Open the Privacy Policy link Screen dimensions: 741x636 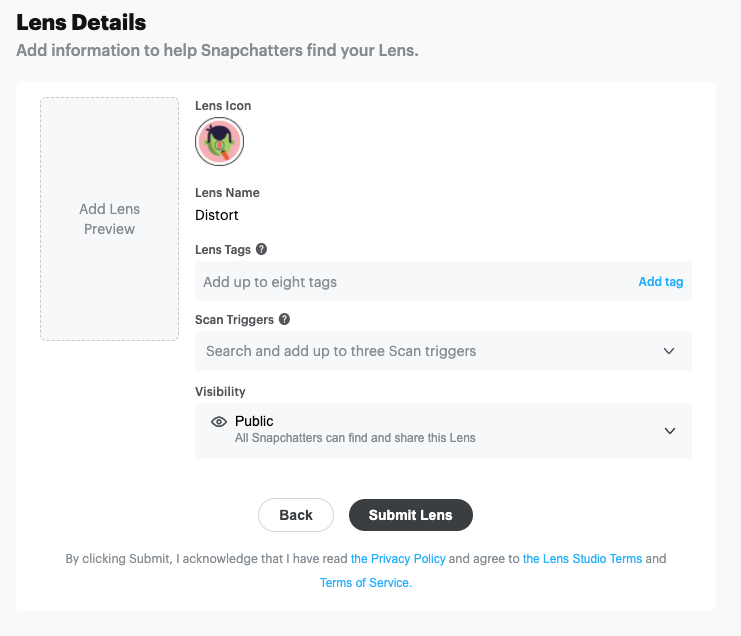coord(398,559)
